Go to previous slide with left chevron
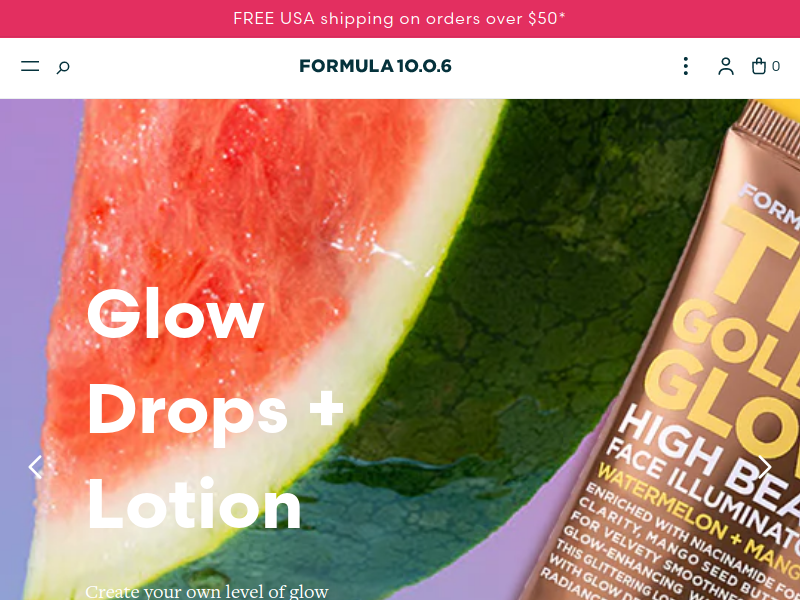The image size is (800, 600). pos(35,467)
